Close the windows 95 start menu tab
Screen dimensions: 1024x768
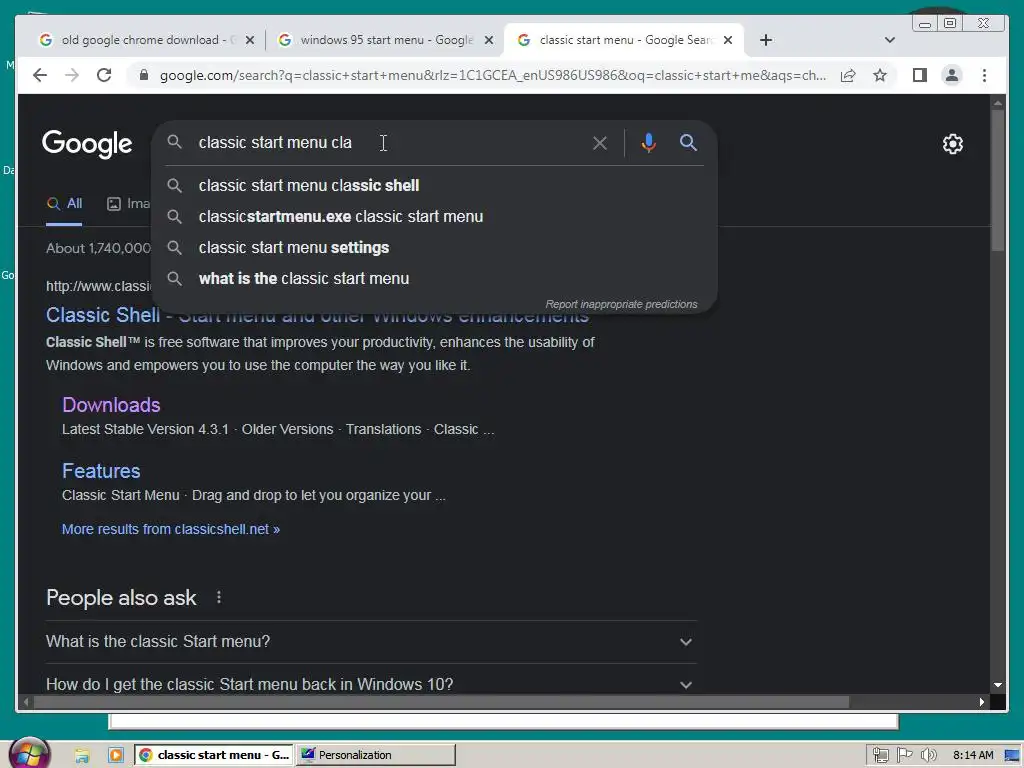[488, 40]
